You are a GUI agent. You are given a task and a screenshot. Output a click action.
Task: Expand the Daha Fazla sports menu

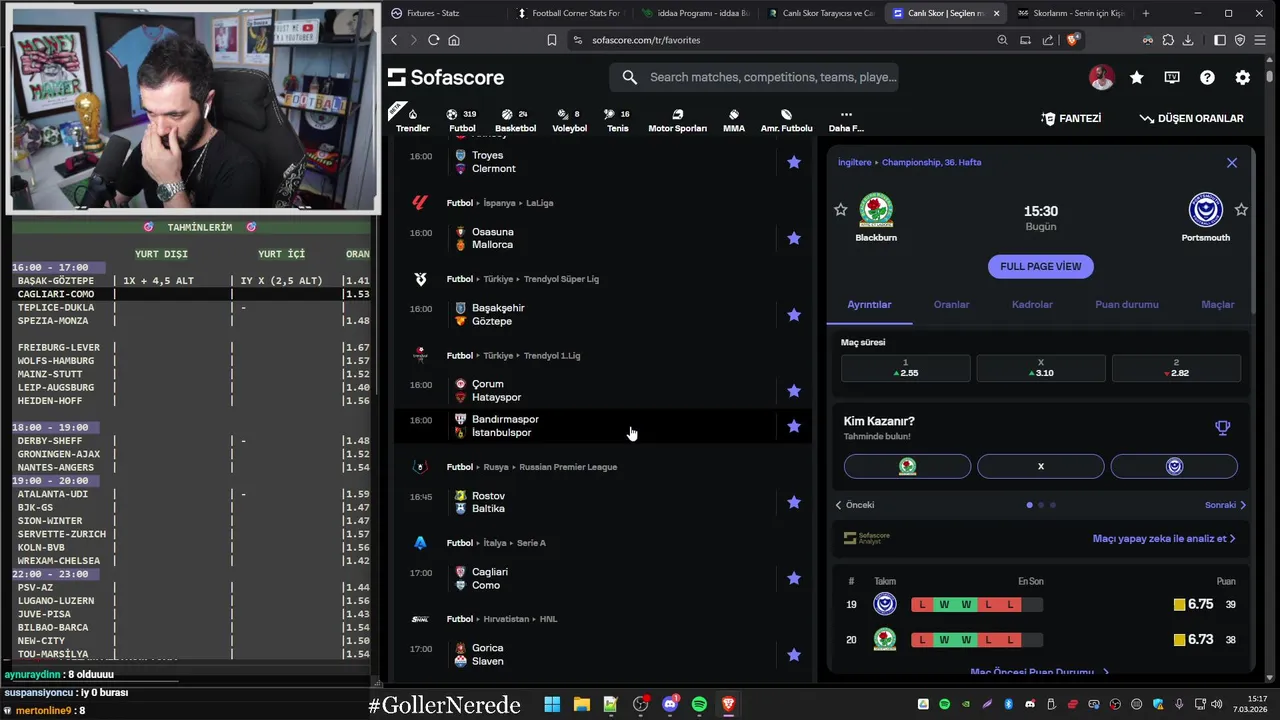click(x=846, y=120)
